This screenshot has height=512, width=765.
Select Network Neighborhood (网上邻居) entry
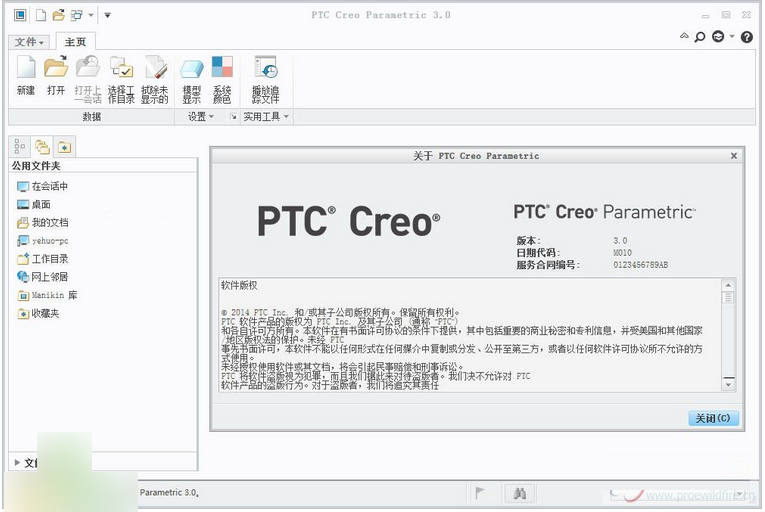tap(42, 277)
